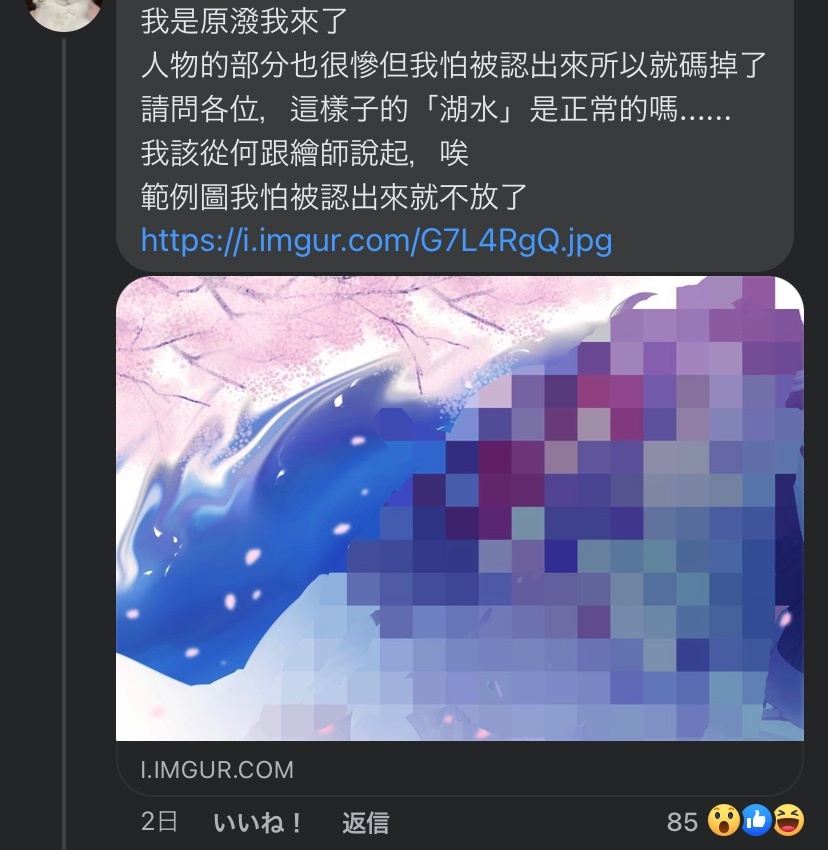Screen dimensions: 828x850
Task: Click the line 範例圖我怕被認出來就不放了
Action: (x=334, y=196)
